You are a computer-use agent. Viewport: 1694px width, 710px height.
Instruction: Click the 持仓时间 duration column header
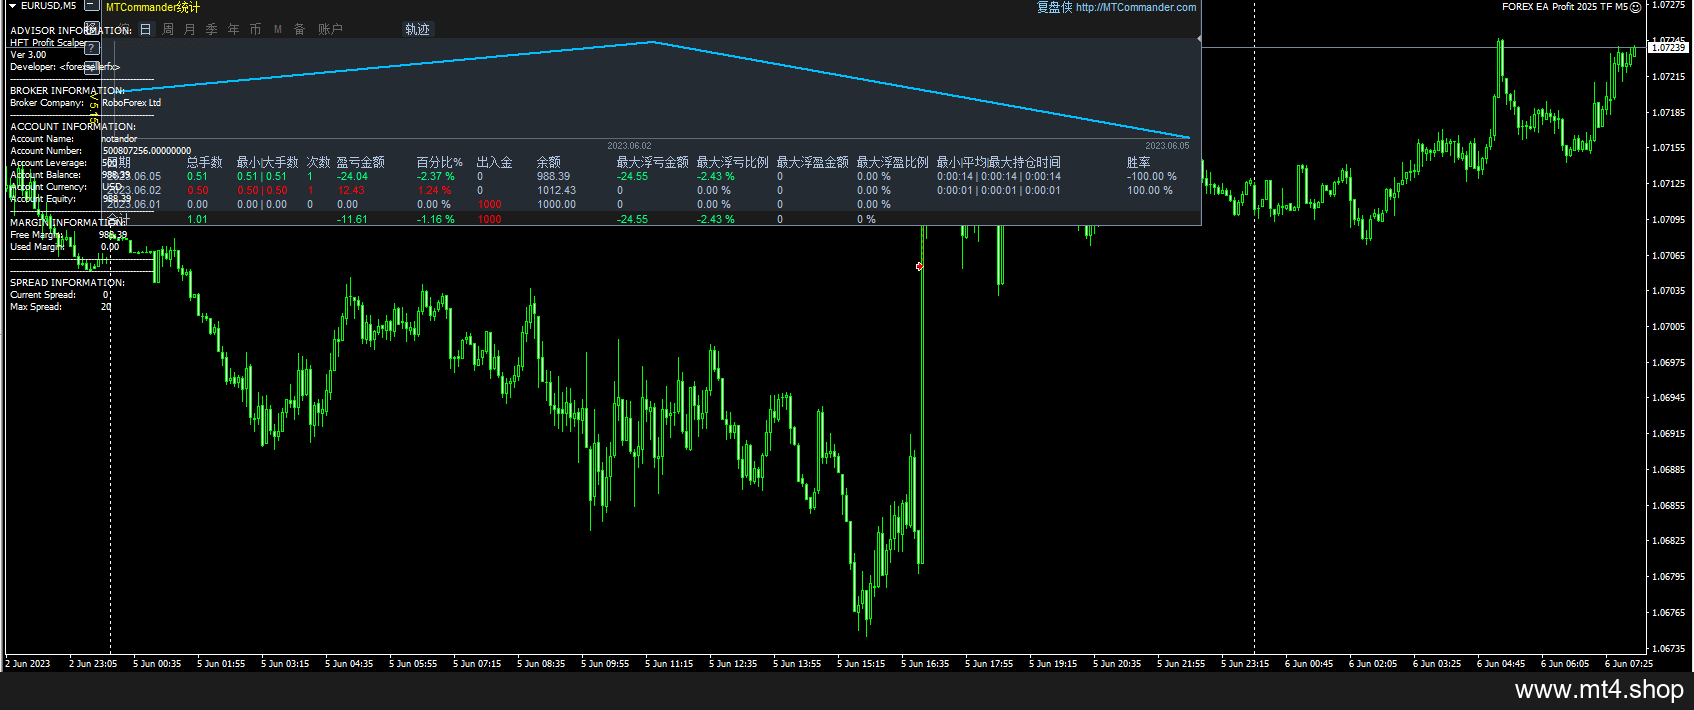tap(998, 162)
